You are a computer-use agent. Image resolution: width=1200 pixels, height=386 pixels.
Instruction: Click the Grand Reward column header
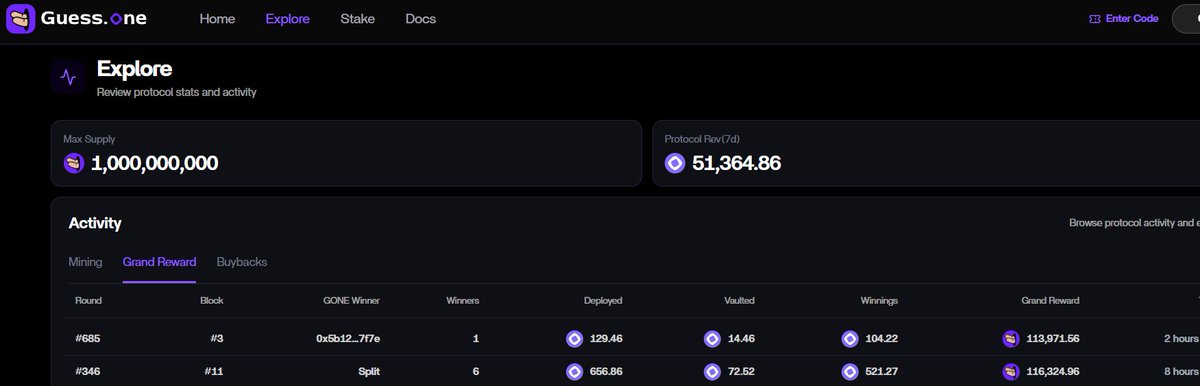[1050, 300]
